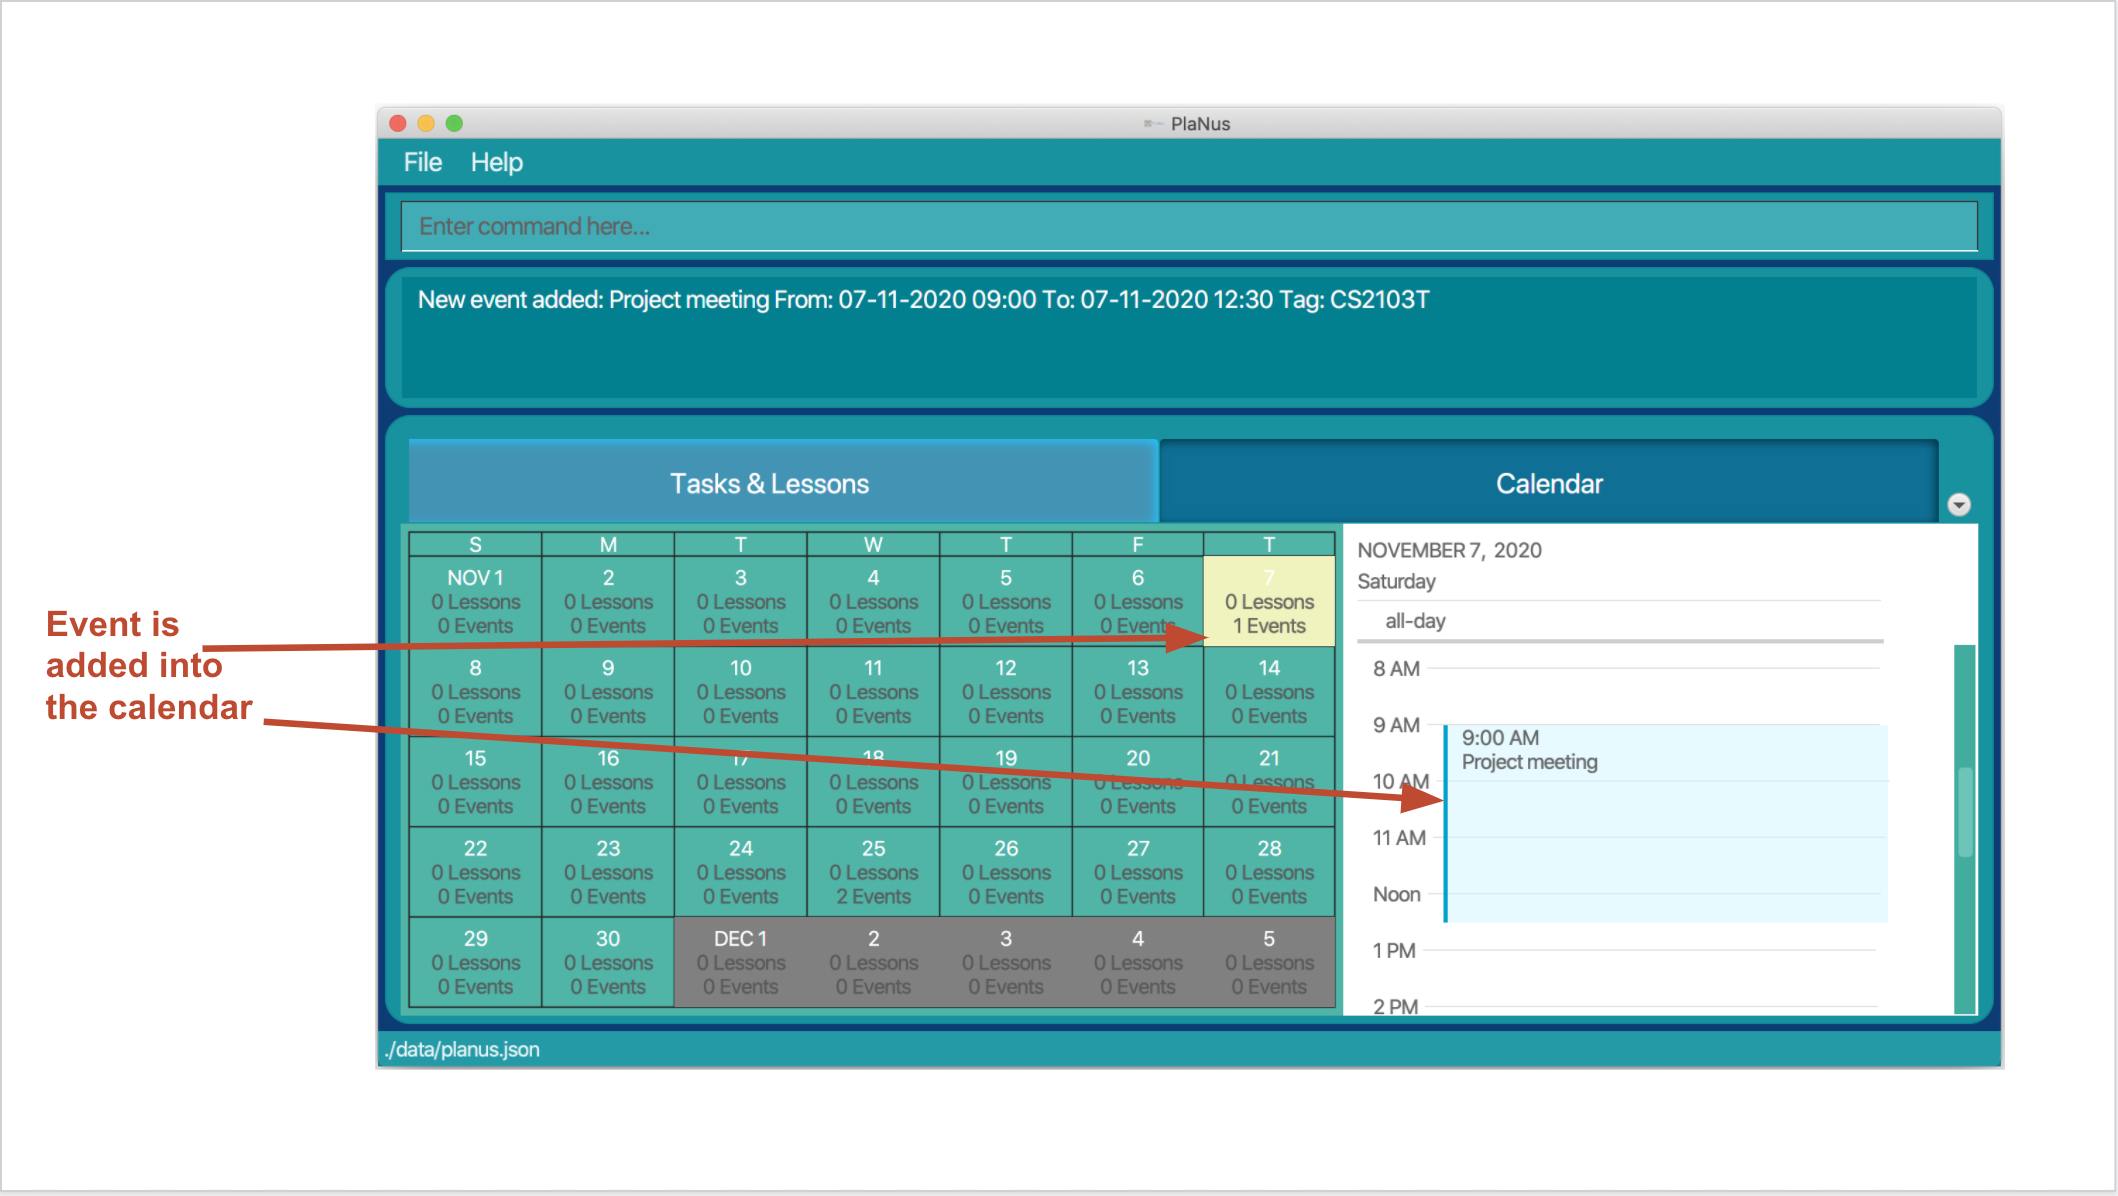Select November 6 in the calendar
The width and height of the screenshot is (2118, 1196).
(1138, 601)
